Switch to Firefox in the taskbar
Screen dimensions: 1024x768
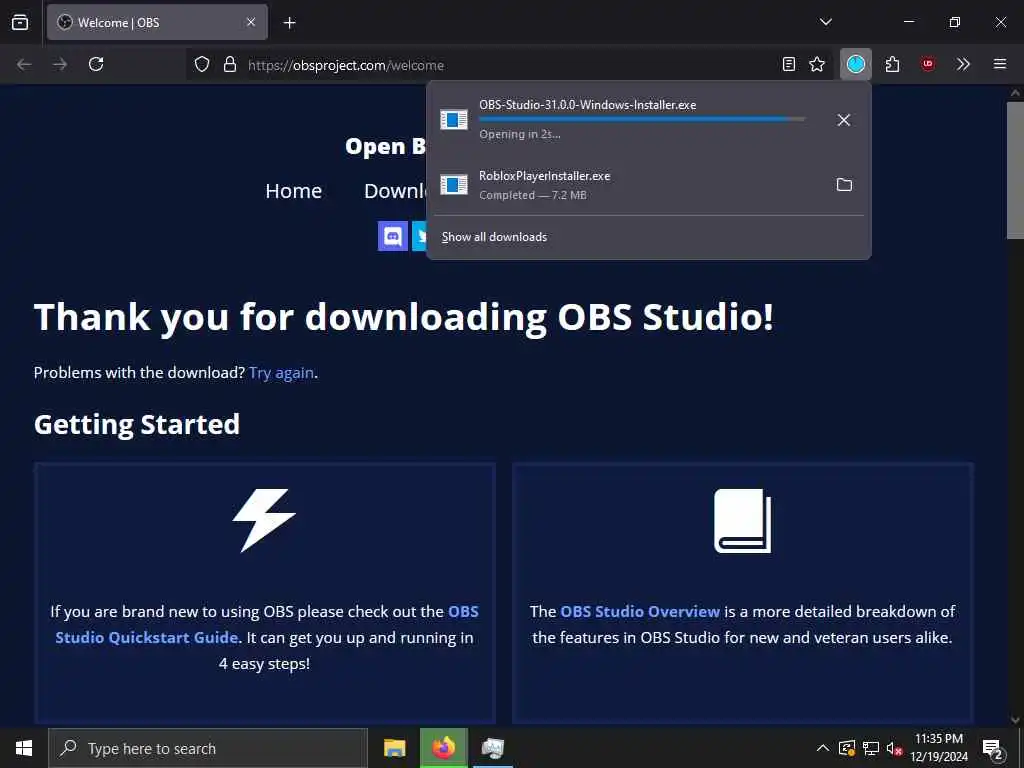pyautogui.click(x=443, y=748)
